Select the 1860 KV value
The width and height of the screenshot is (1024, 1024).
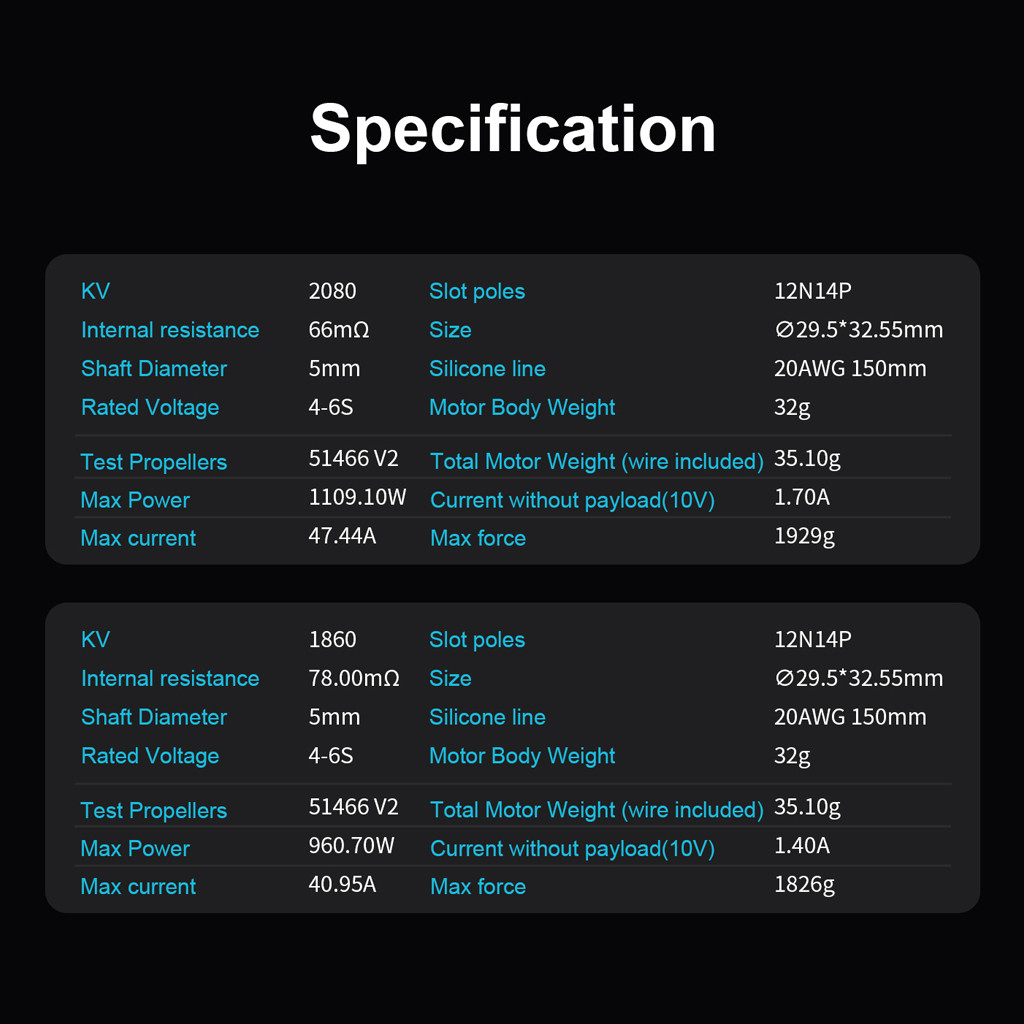tap(332, 639)
